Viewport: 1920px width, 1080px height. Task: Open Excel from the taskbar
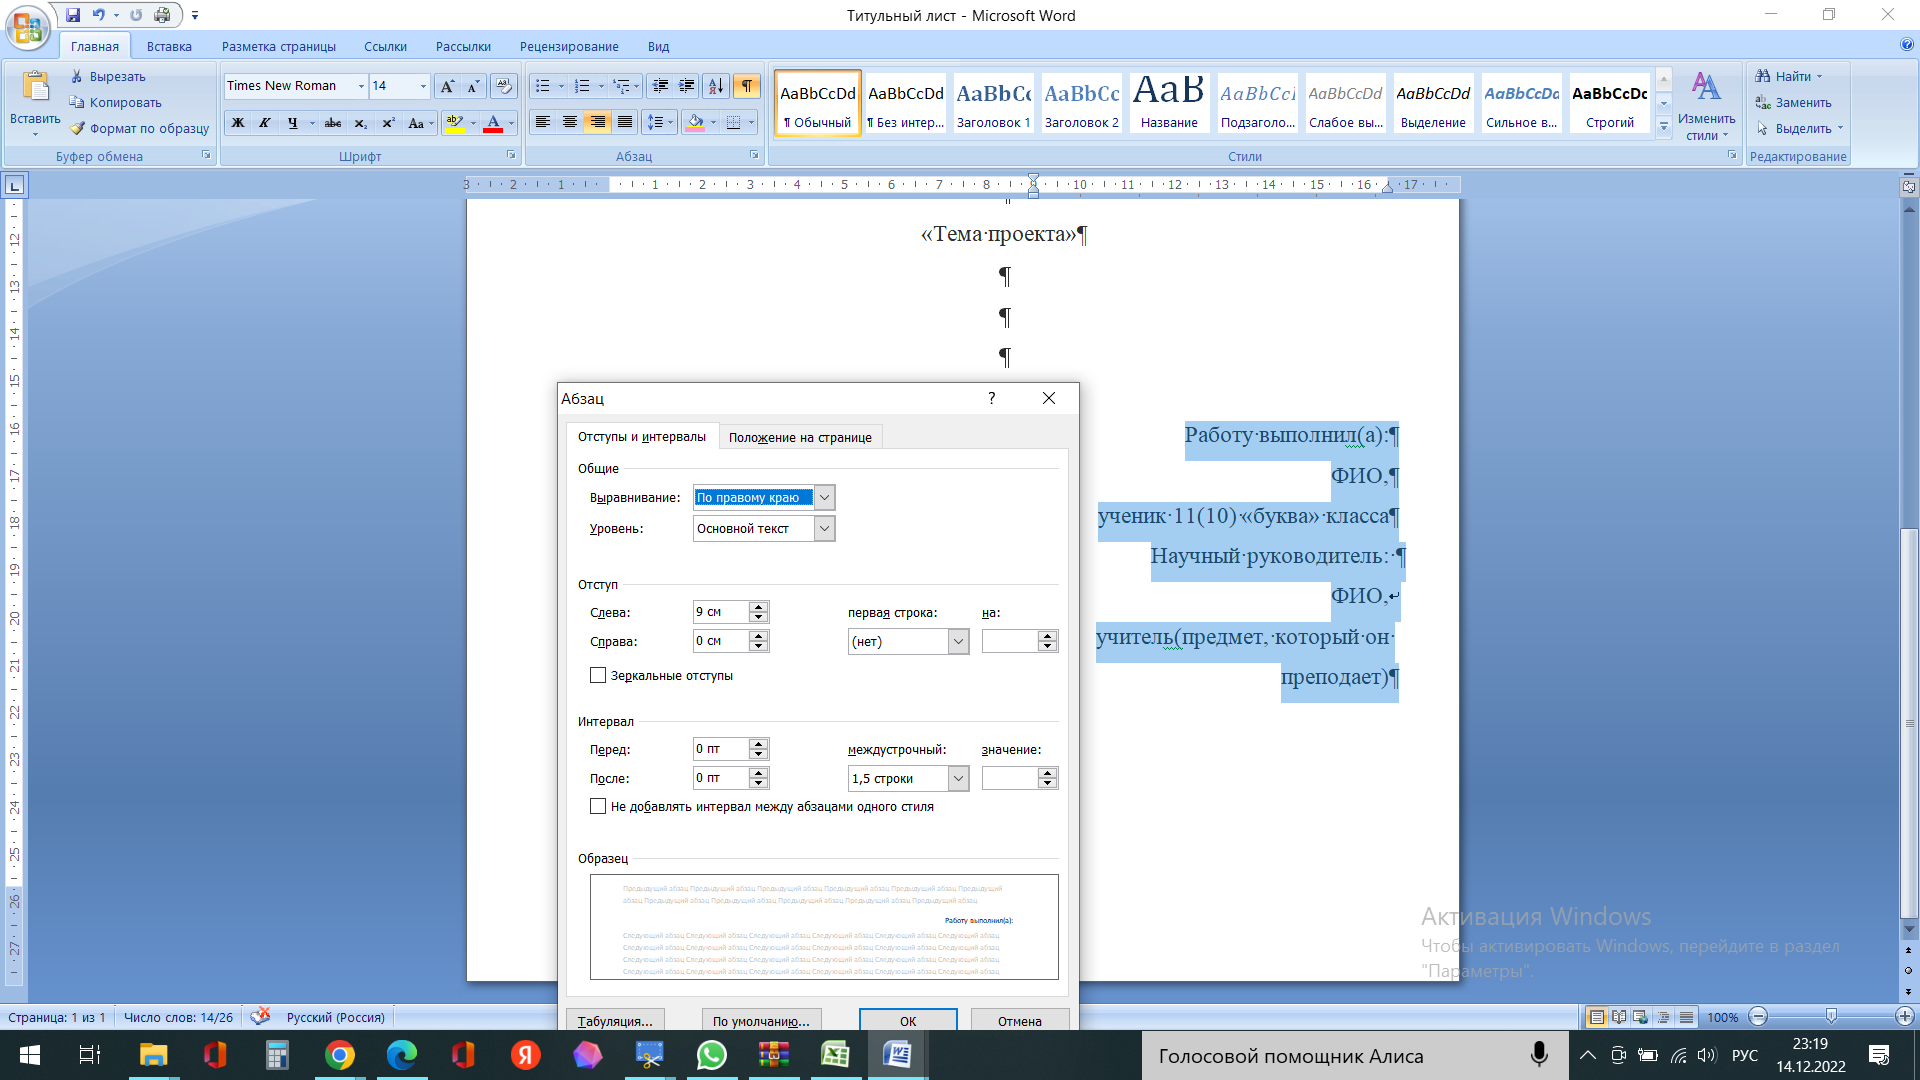pos(835,1055)
